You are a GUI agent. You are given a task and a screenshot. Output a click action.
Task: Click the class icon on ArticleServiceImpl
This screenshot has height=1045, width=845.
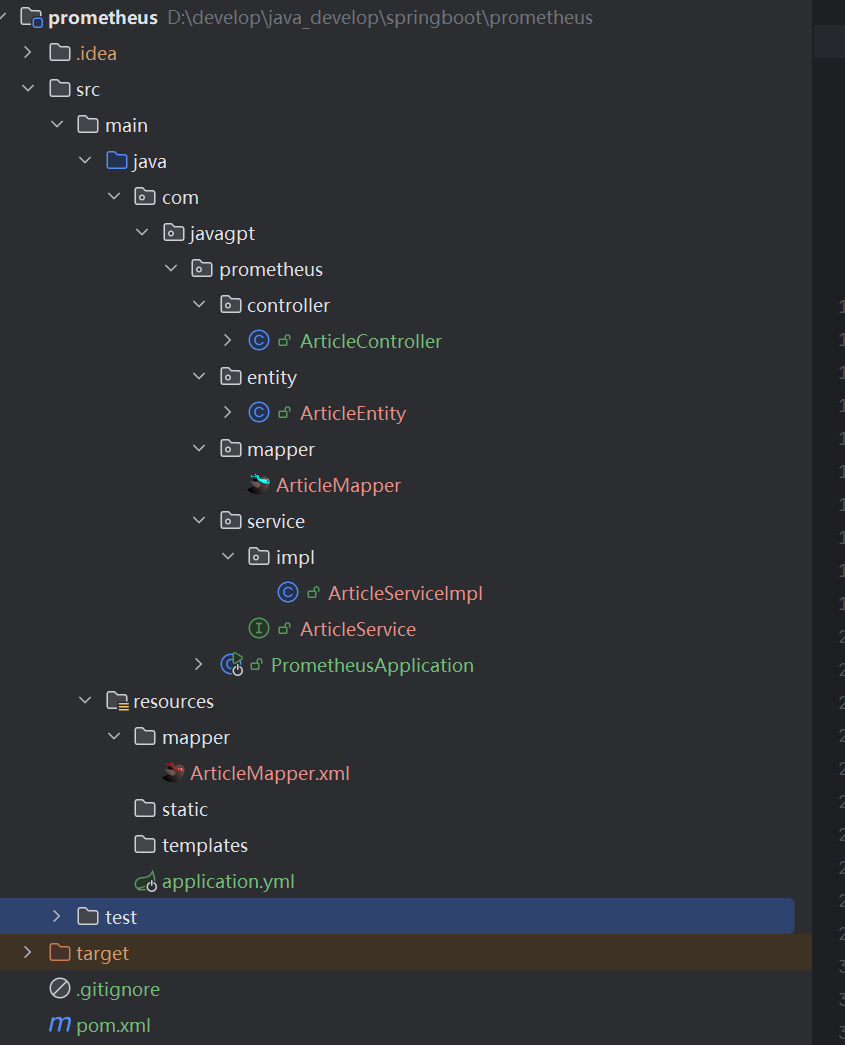(287, 592)
